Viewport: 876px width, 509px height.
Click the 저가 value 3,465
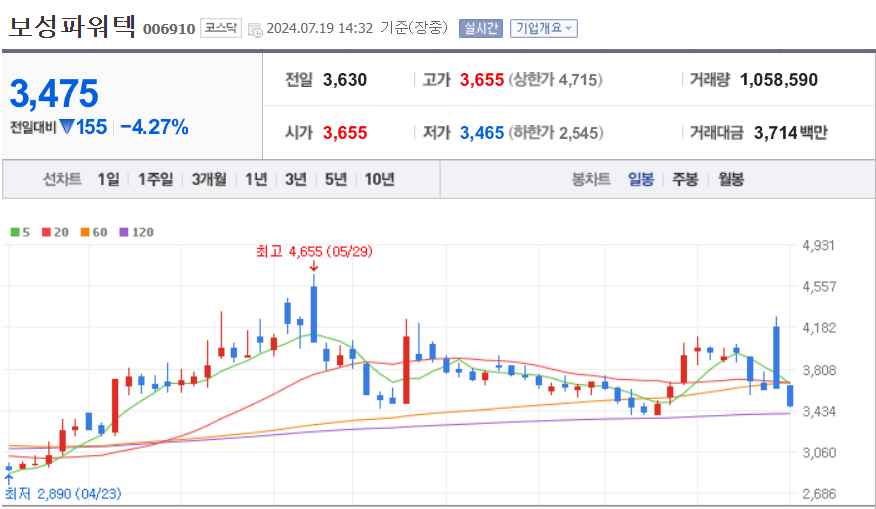(x=482, y=133)
